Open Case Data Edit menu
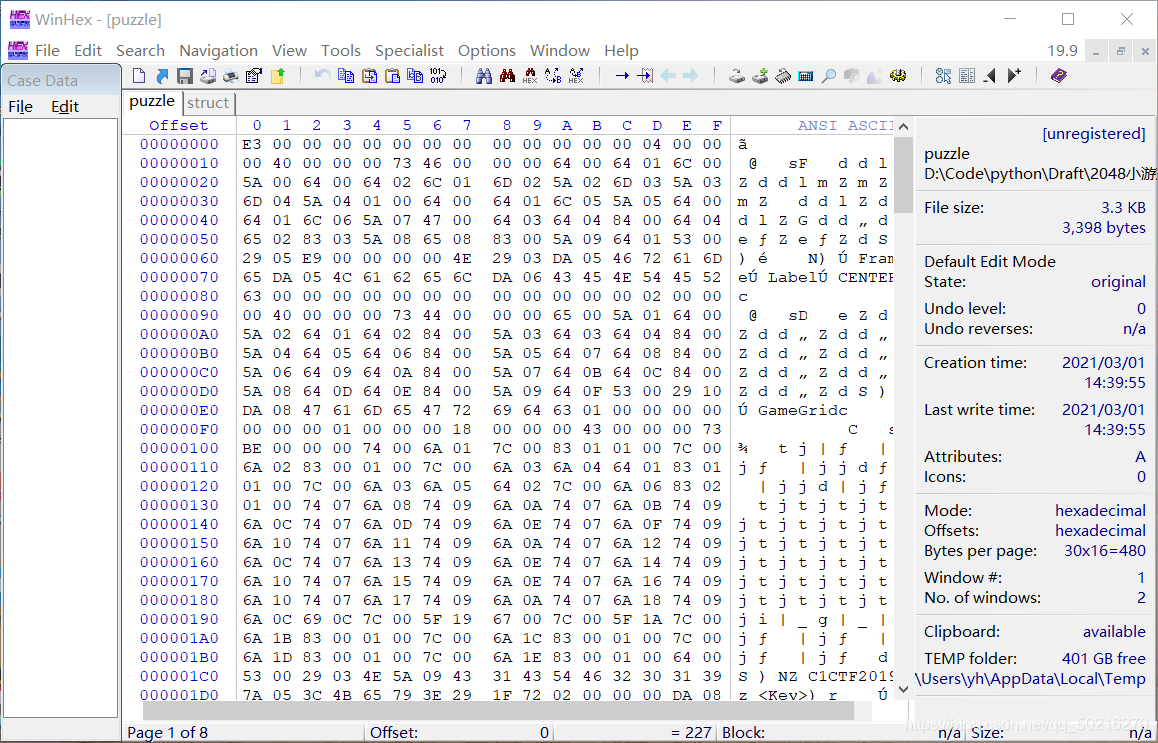 pos(65,107)
